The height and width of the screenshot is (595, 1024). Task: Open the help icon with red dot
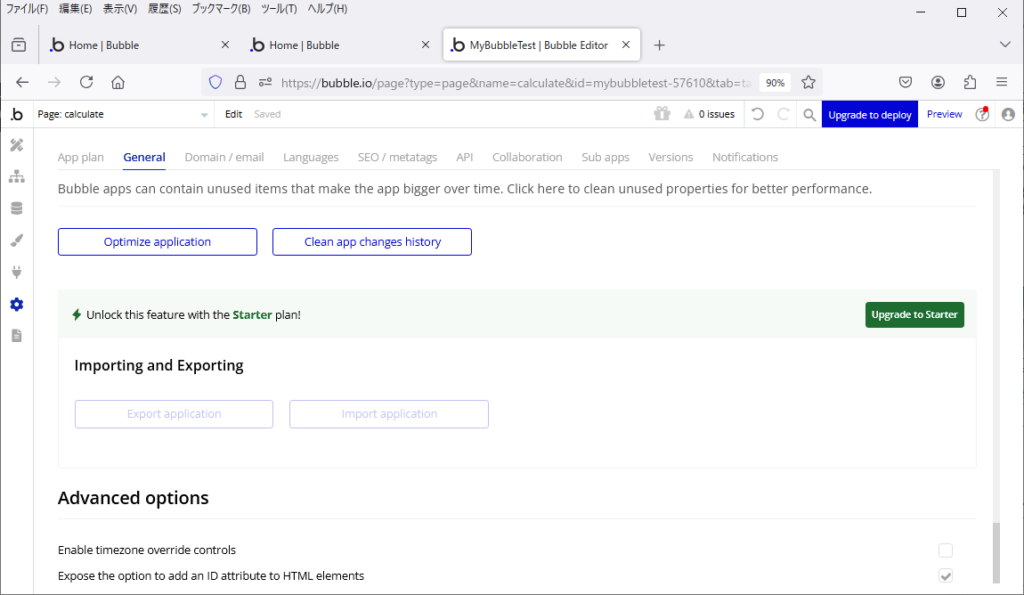tap(982, 114)
